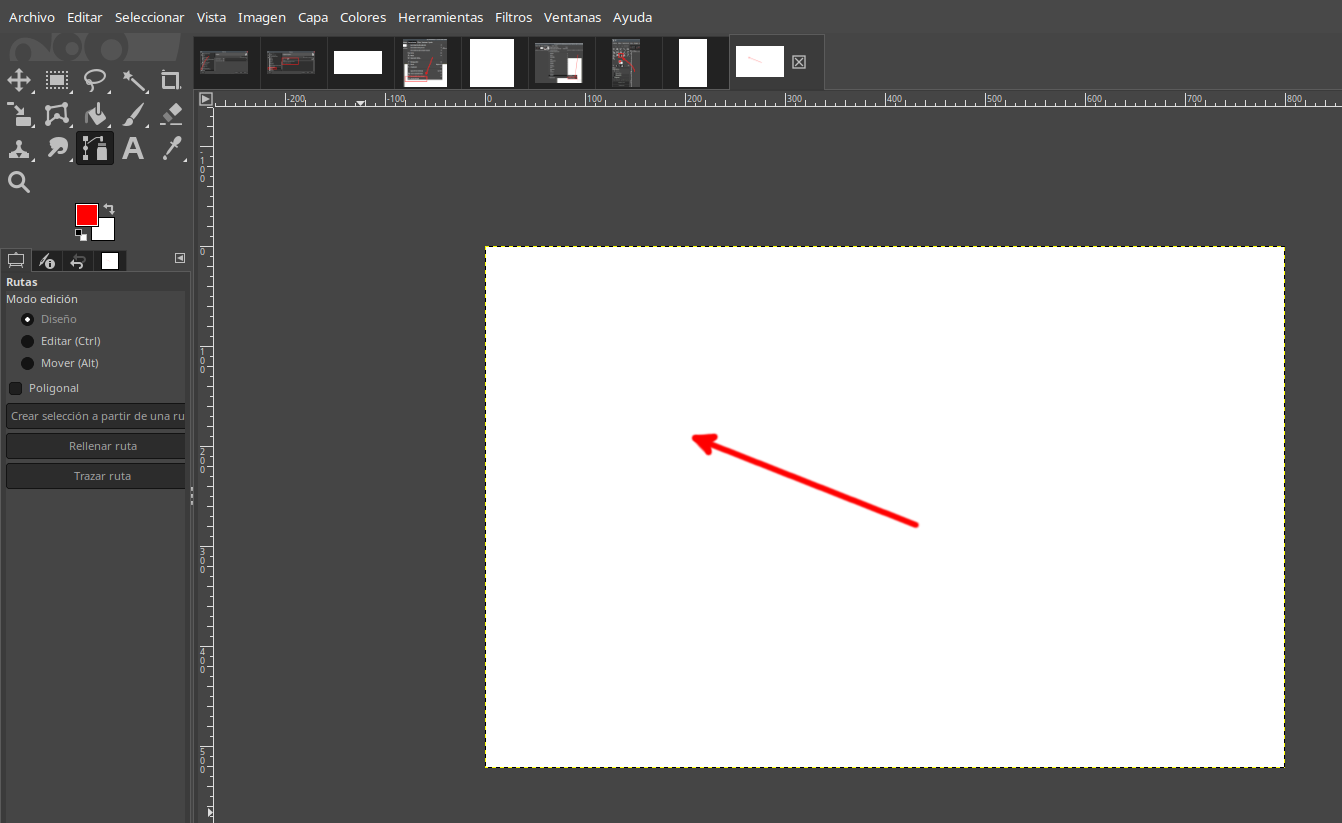Choose the Editar (Ctrl) radio option

pyautogui.click(x=28, y=341)
